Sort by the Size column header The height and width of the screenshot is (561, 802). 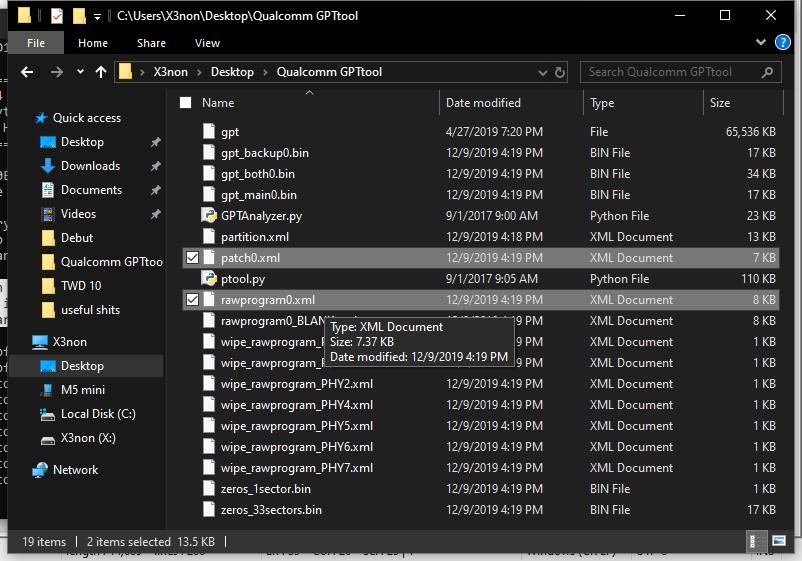720,103
